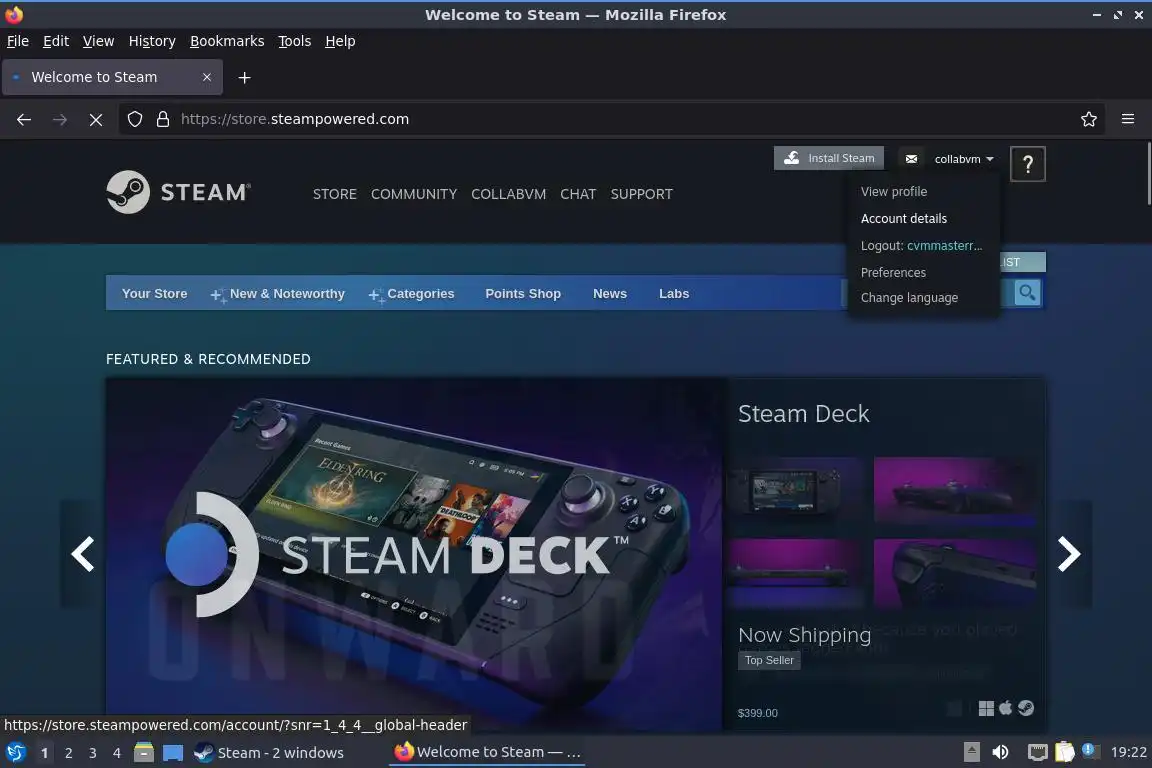Open clipboard manager tray icon
Image resolution: width=1152 pixels, height=768 pixels.
(1065, 753)
